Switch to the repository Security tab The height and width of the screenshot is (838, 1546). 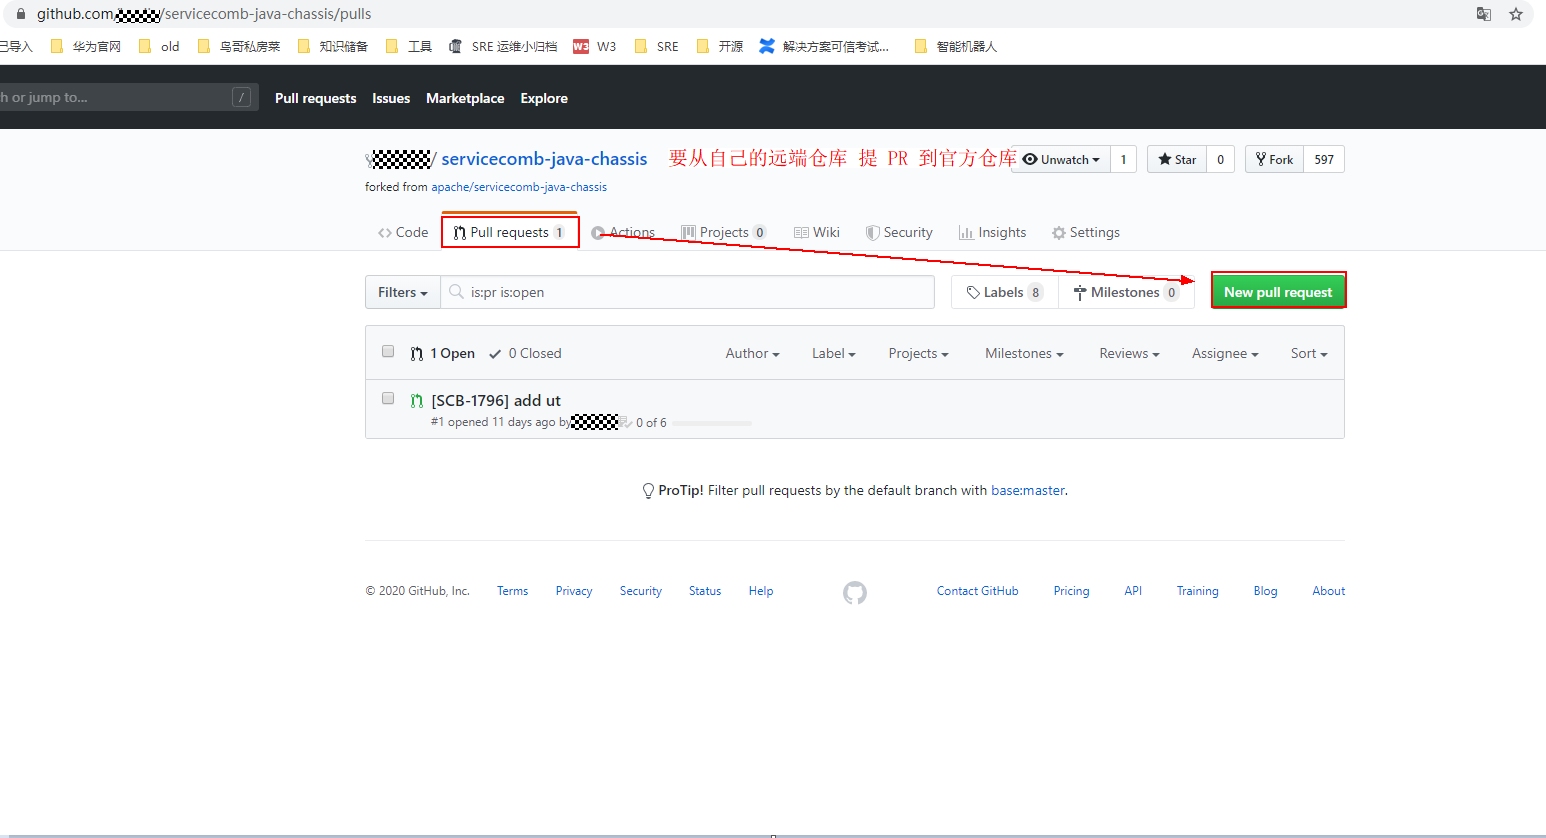899,232
